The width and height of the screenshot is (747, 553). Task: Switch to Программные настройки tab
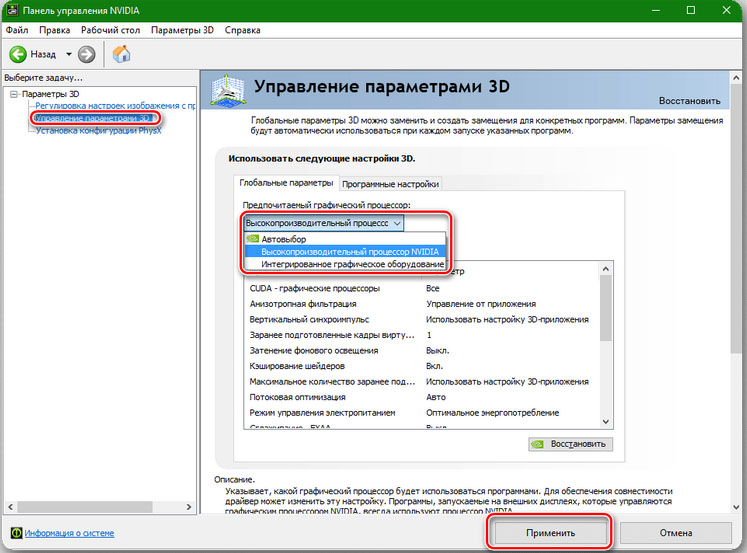tap(390, 184)
